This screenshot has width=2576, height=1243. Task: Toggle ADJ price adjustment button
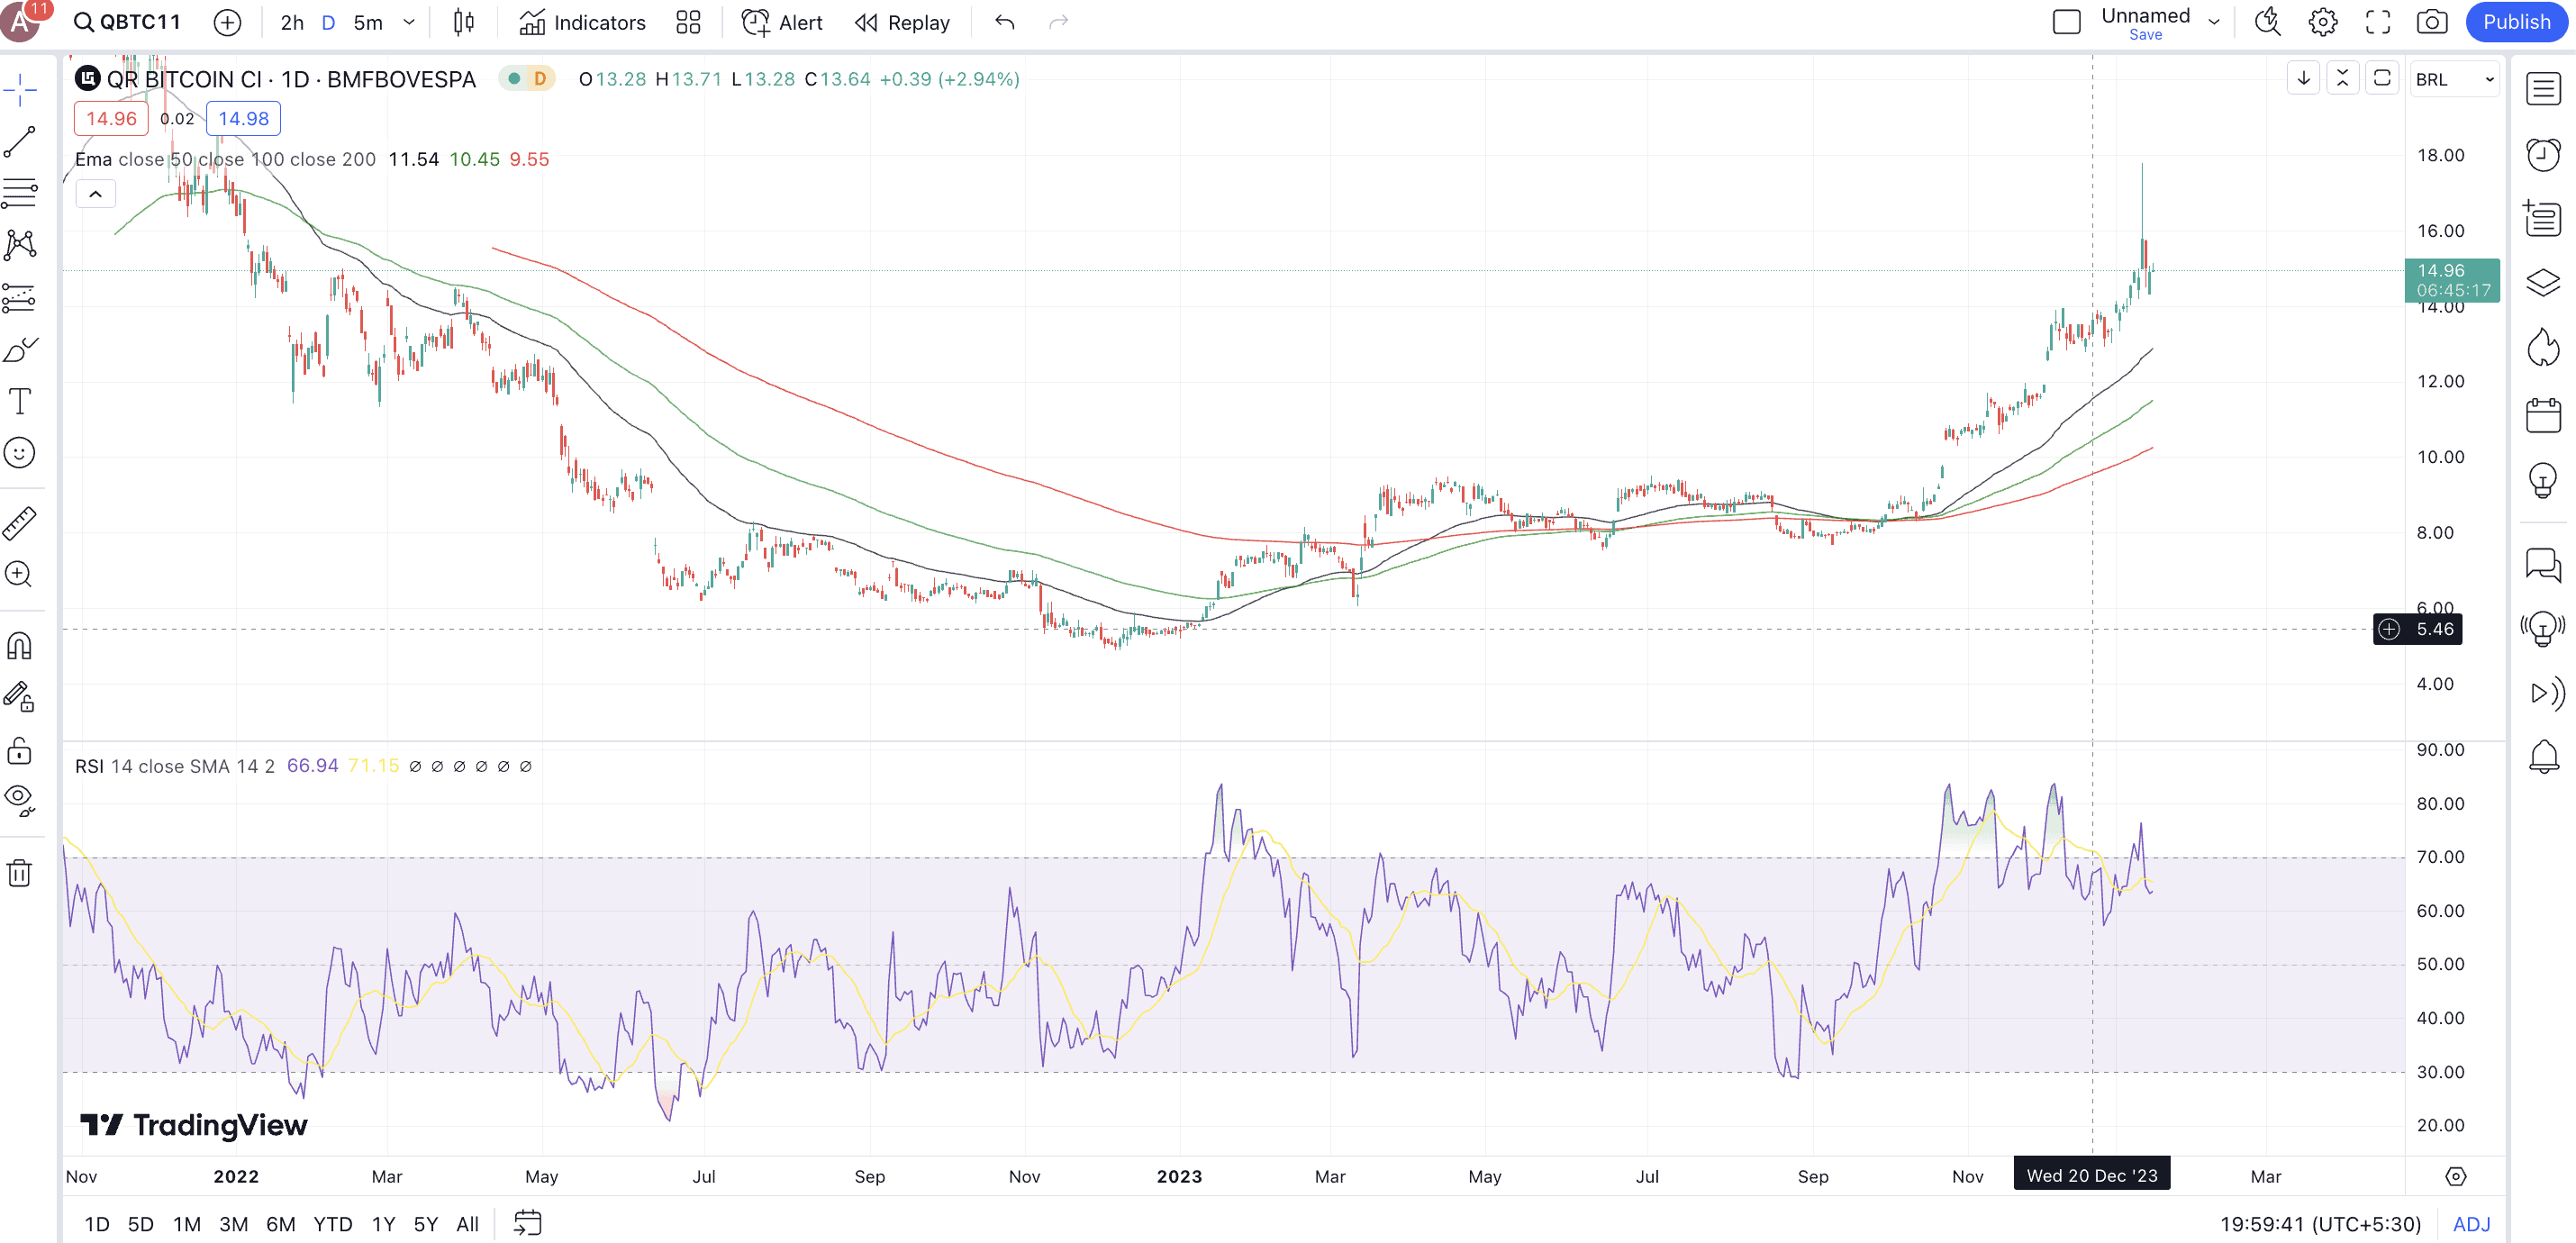(x=2471, y=1224)
